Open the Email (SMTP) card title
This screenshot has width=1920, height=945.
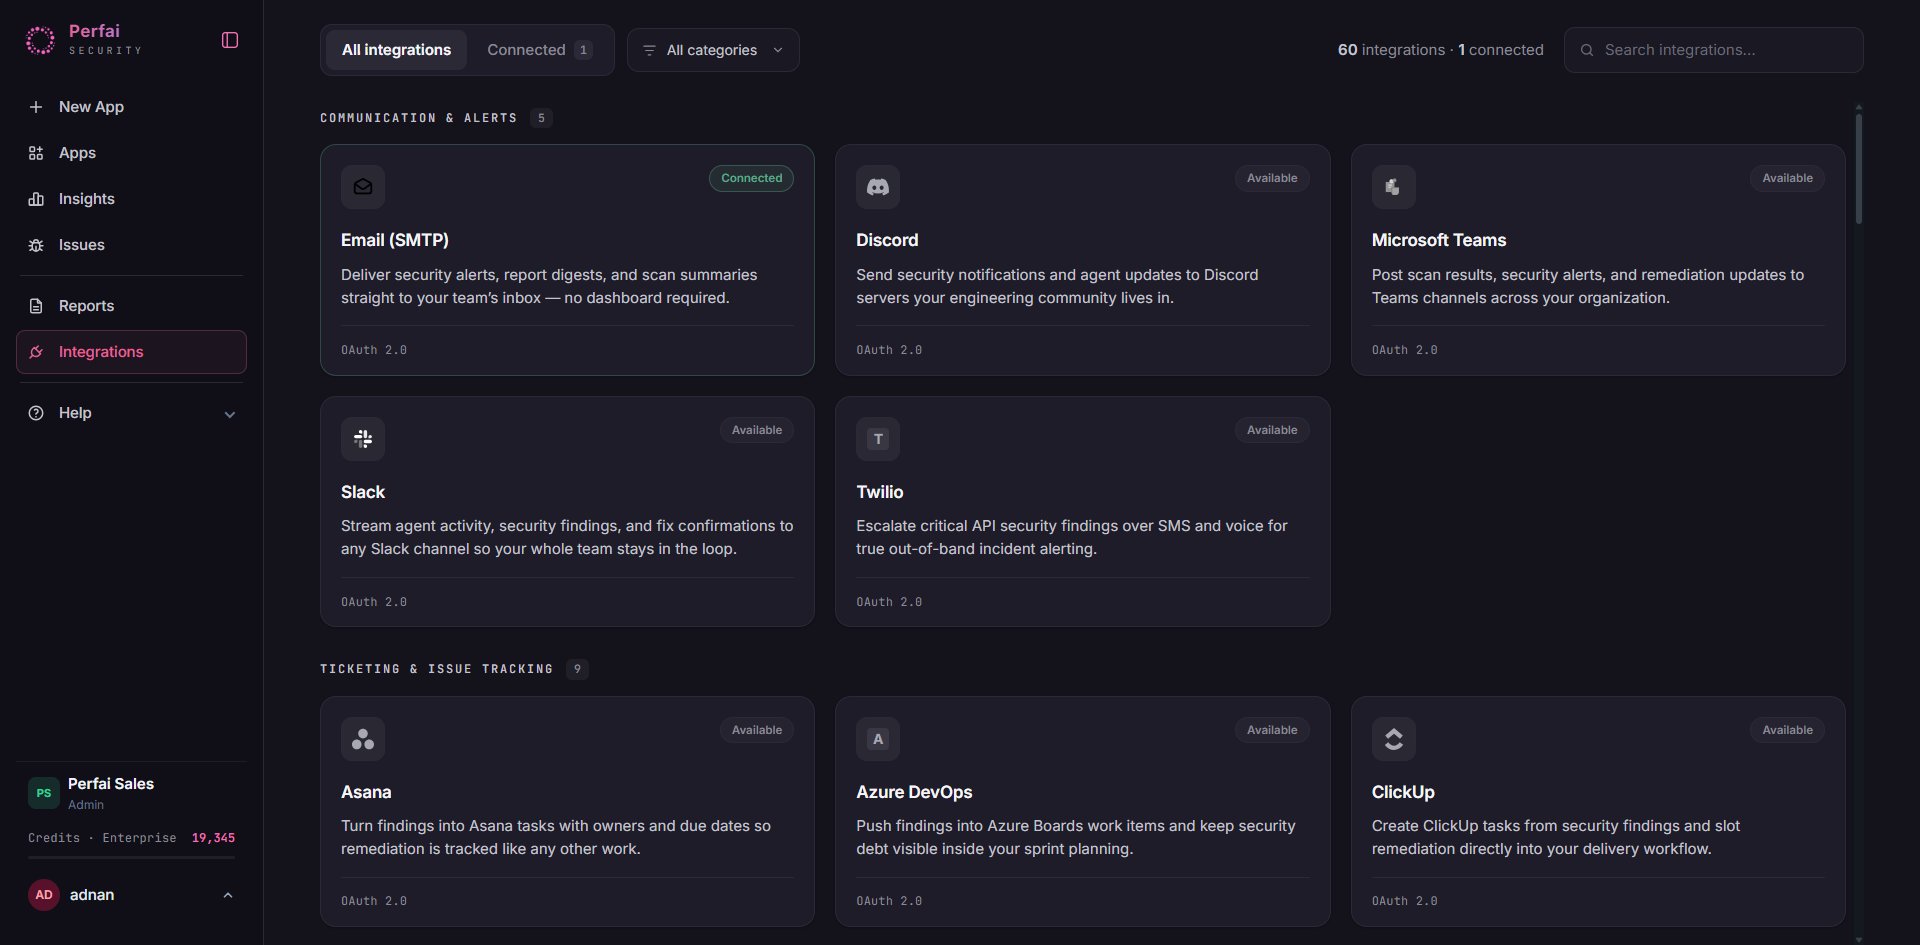click(x=395, y=240)
